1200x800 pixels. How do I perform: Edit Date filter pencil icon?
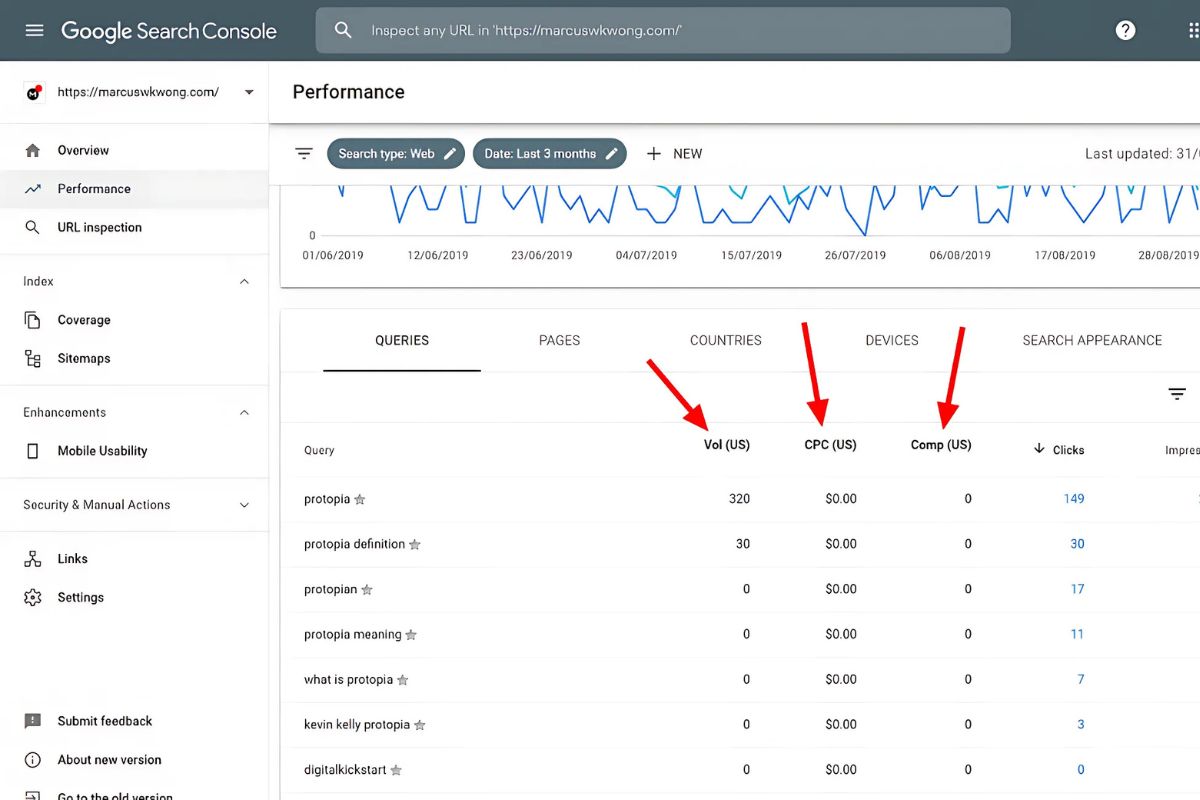click(x=611, y=153)
